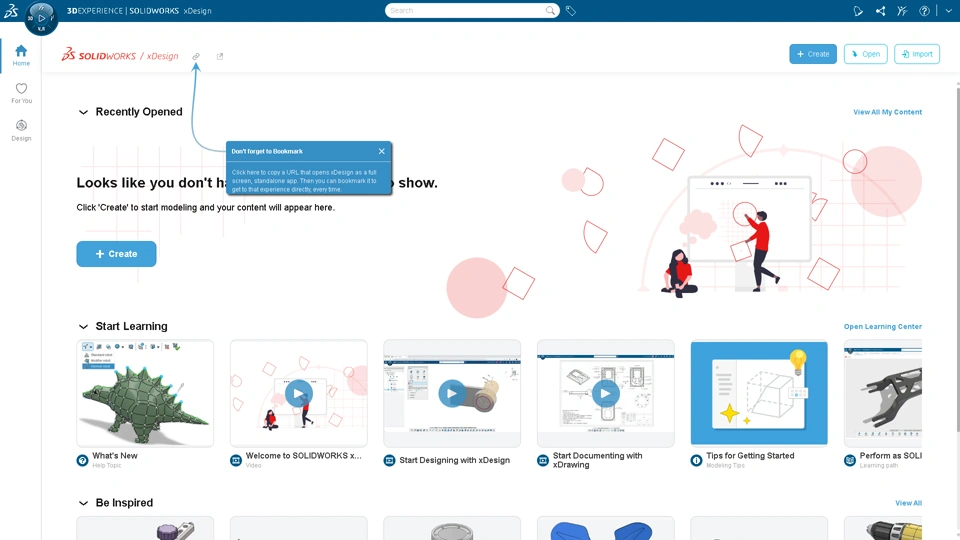Screen dimensions: 960x540
Task: Click the learning path icon beside Perform as SOLI
Action: (850, 460)
